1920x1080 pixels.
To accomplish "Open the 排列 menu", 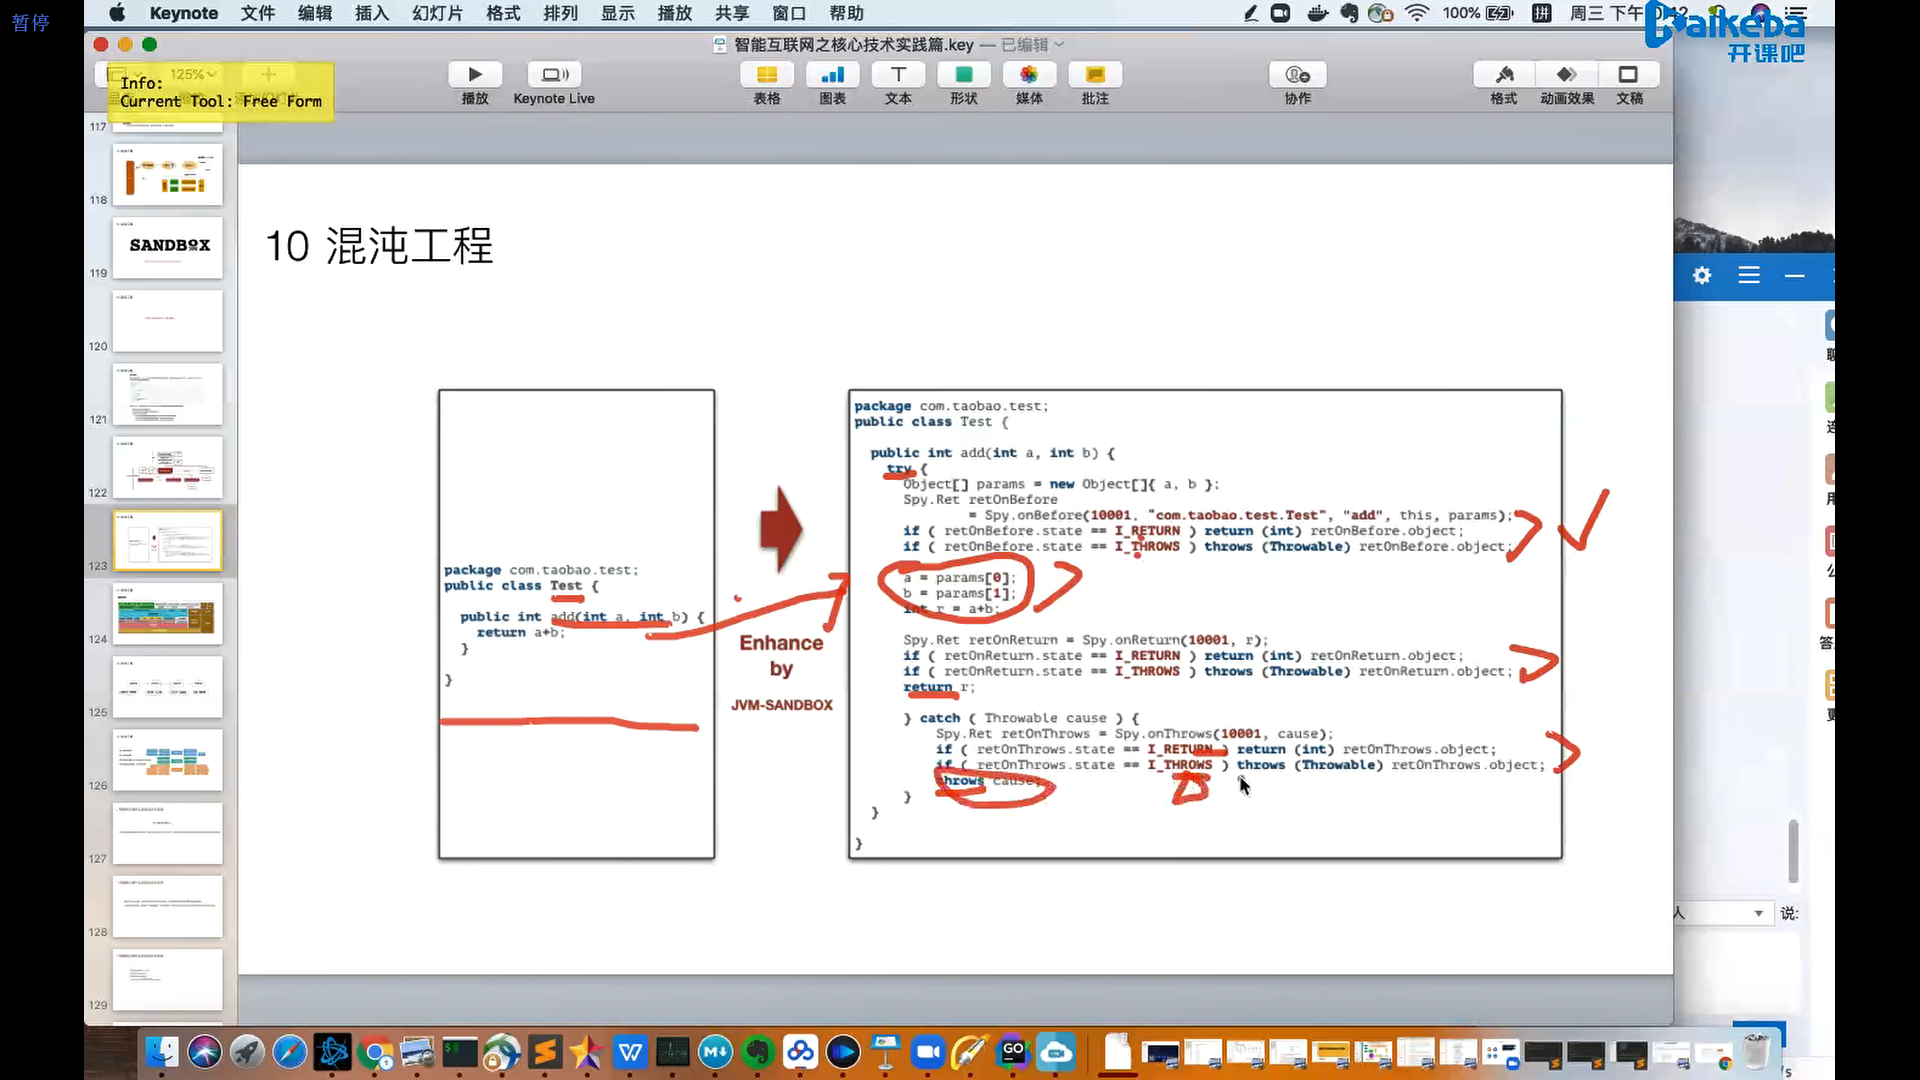I will coord(560,13).
